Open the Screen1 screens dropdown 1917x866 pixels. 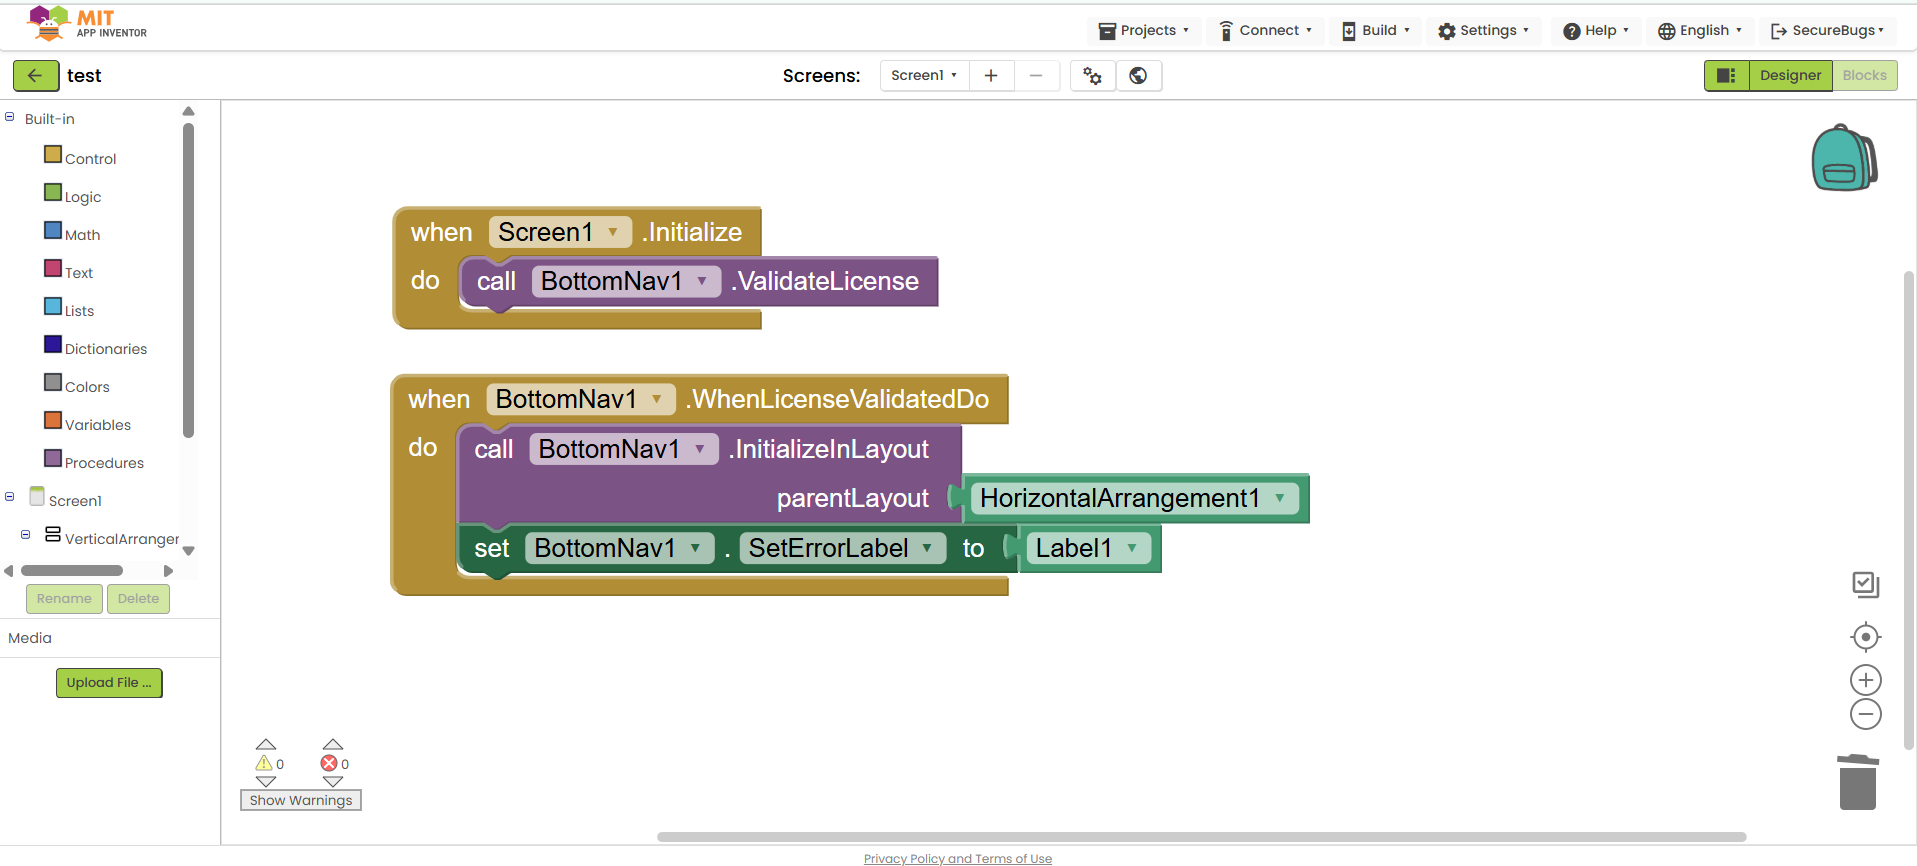[x=924, y=76]
